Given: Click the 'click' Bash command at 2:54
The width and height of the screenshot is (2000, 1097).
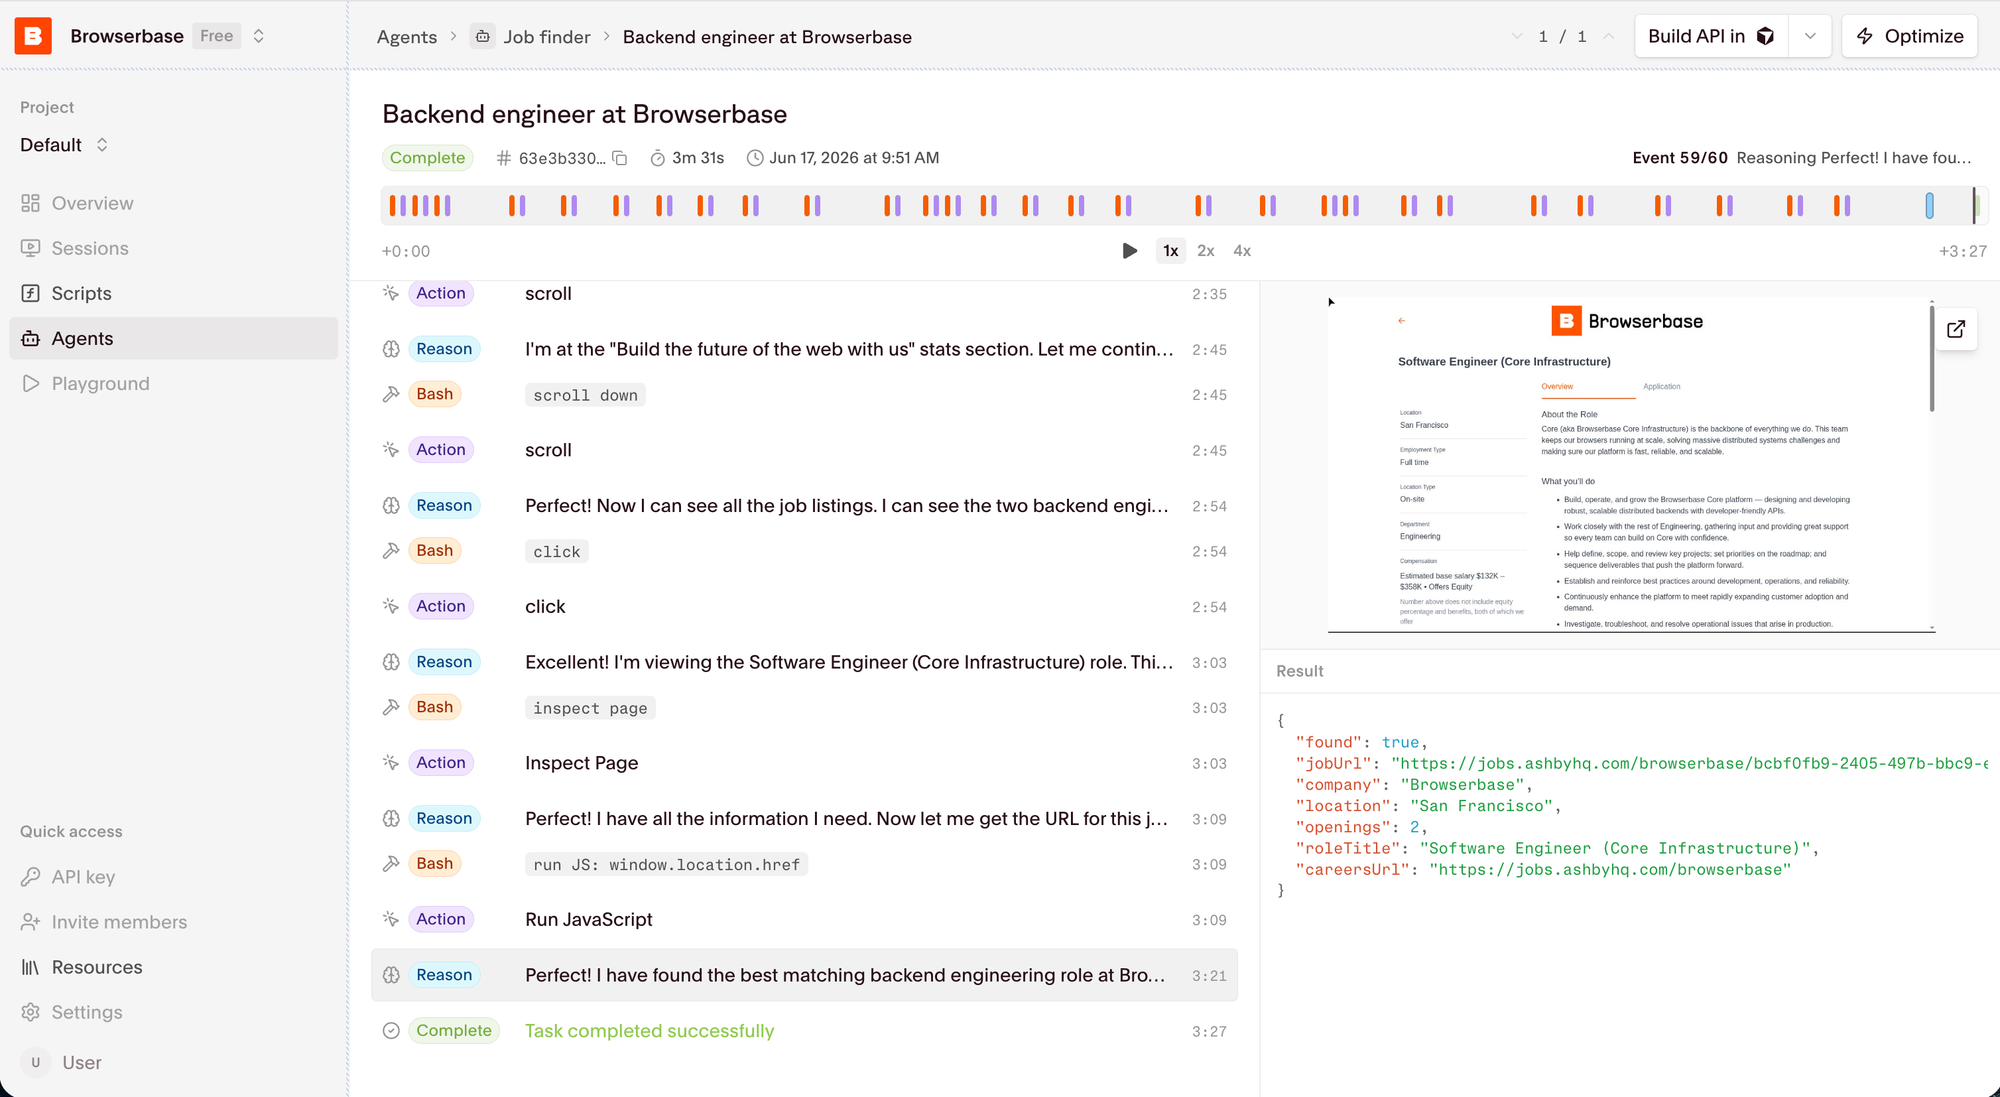Looking at the screenshot, I should tap(556, 552).
